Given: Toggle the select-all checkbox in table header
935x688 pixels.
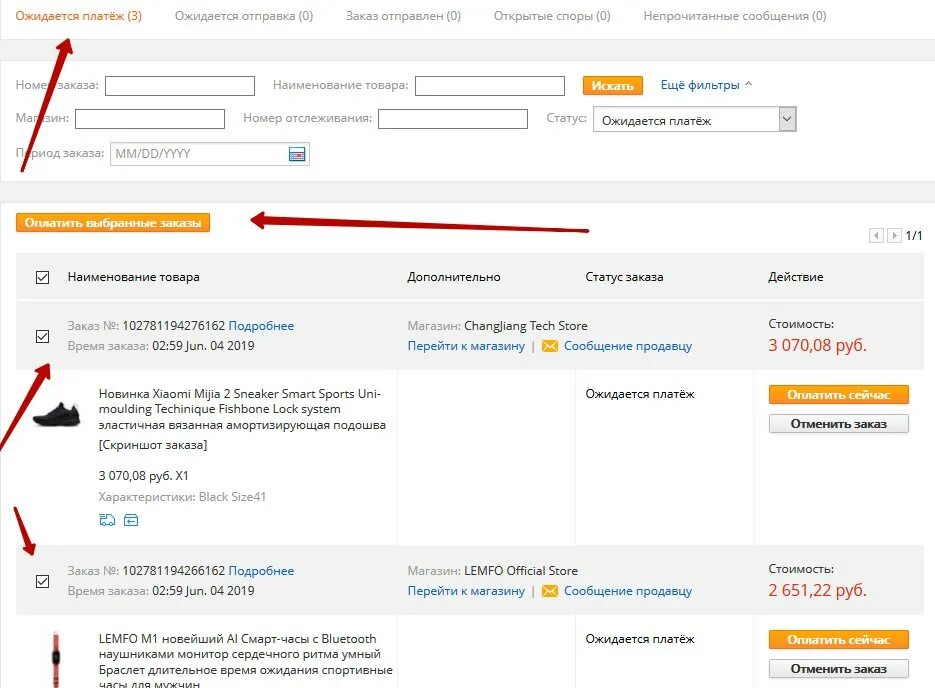Looking at the screenshot, I should 42,277.
